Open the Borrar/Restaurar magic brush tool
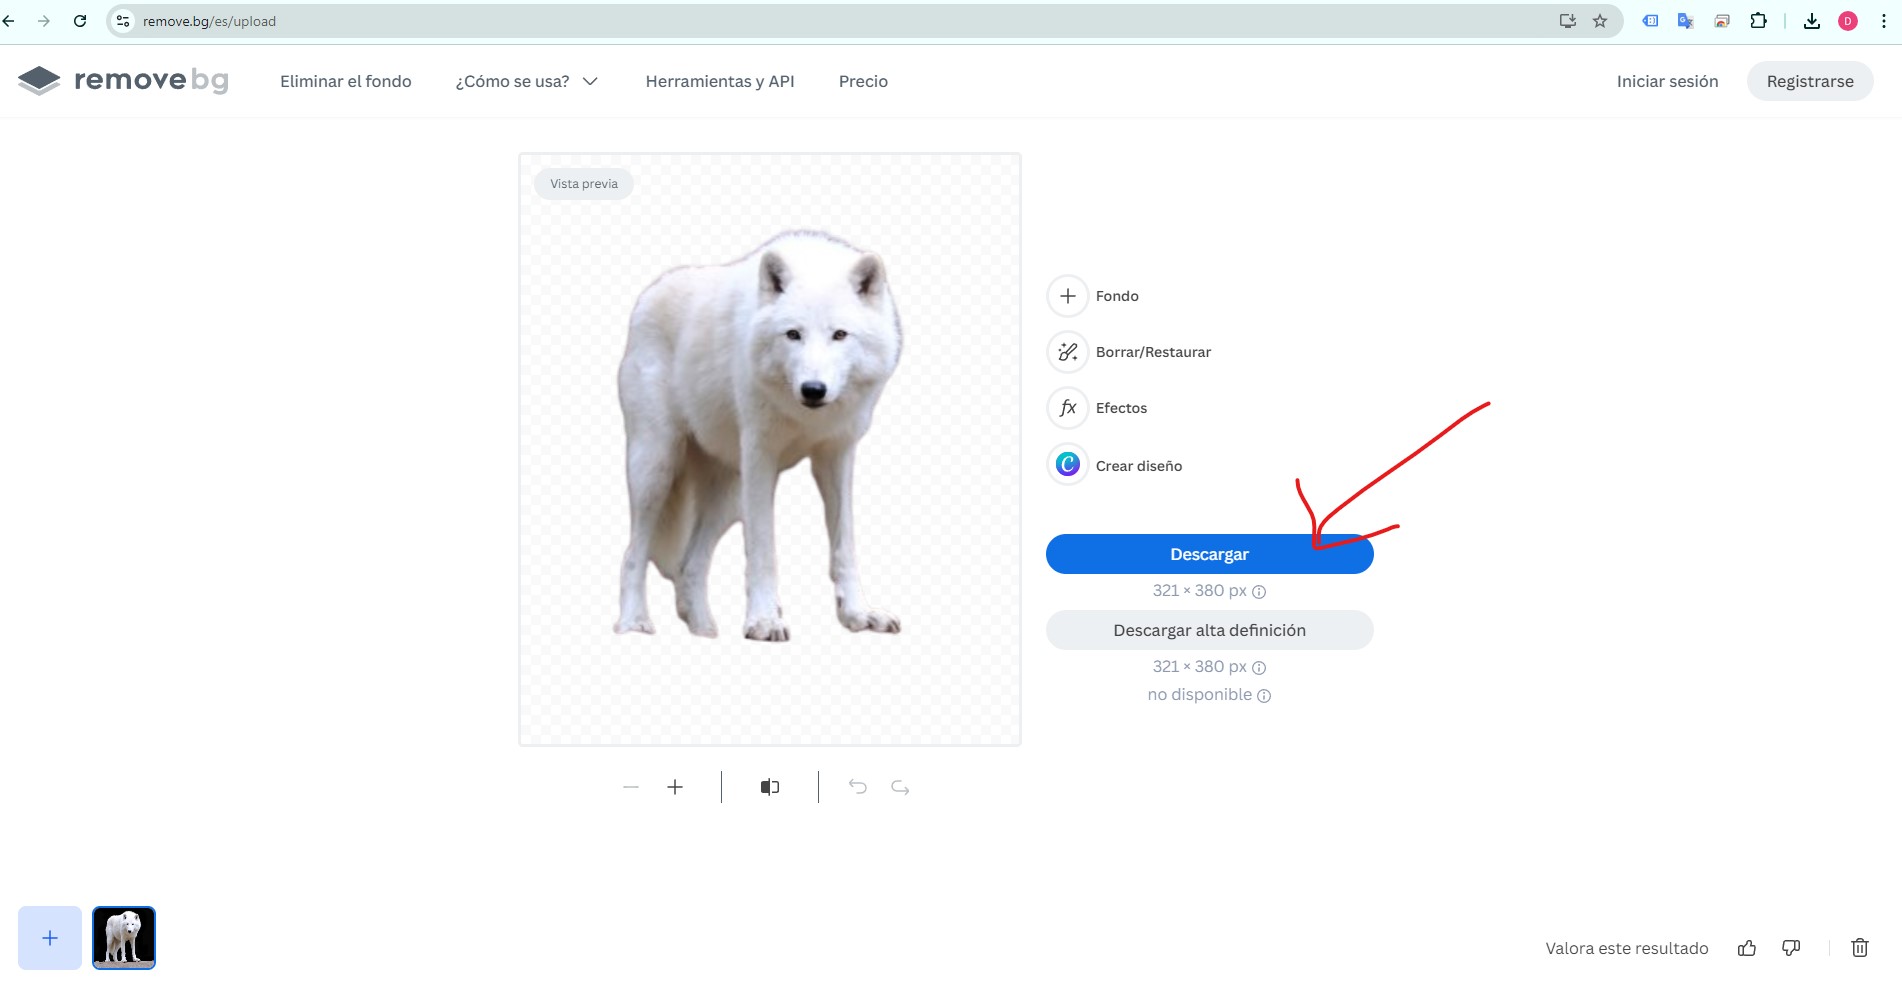The image size is (1902, 994). (1068, 352)
